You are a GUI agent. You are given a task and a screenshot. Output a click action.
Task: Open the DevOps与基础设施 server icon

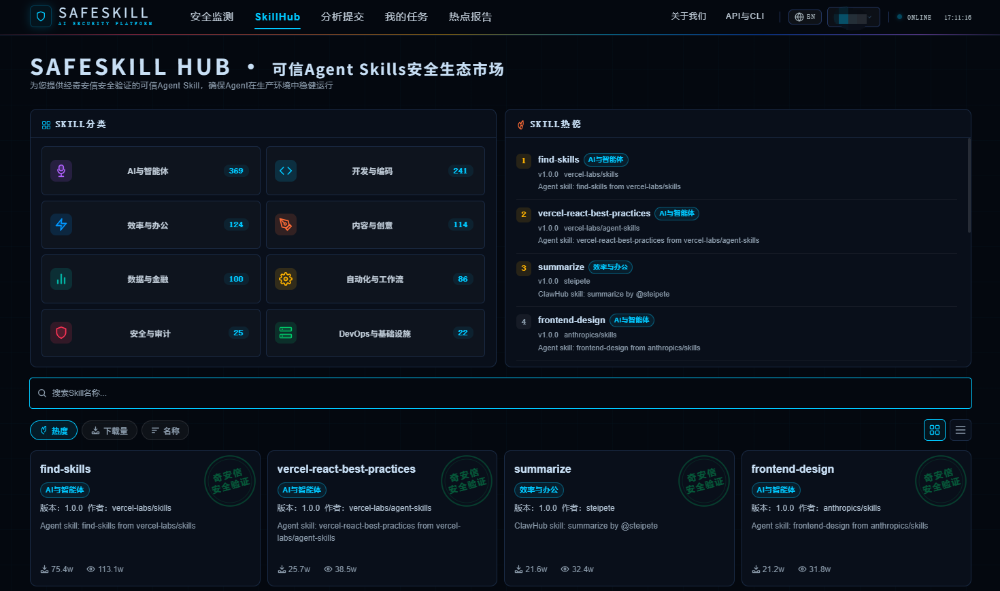coord(286,333)
